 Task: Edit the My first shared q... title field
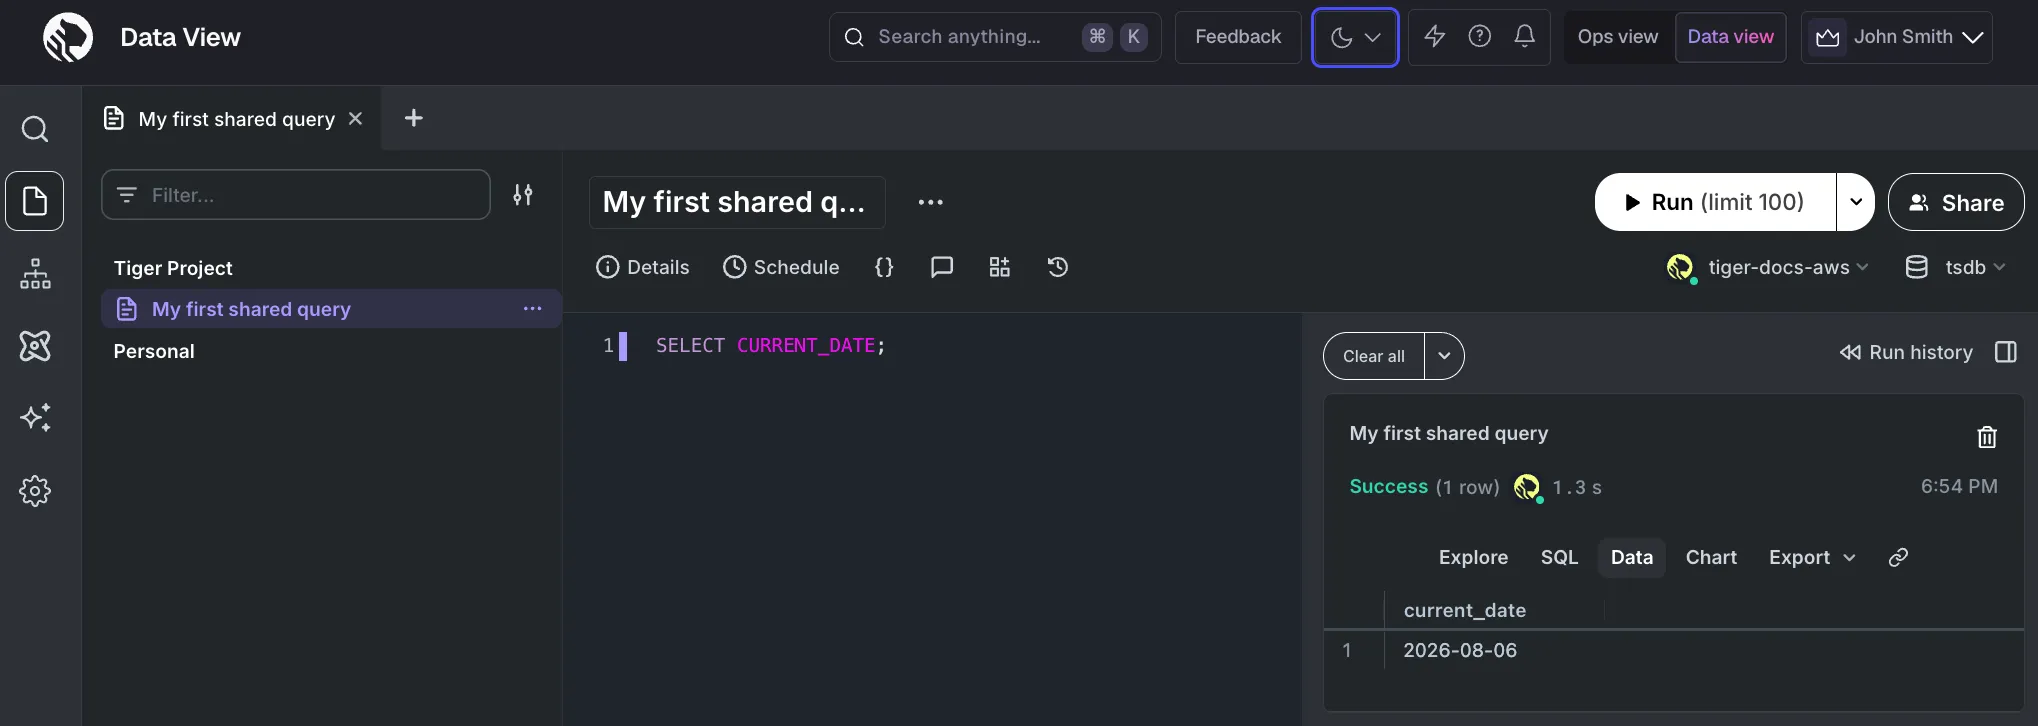737,202
